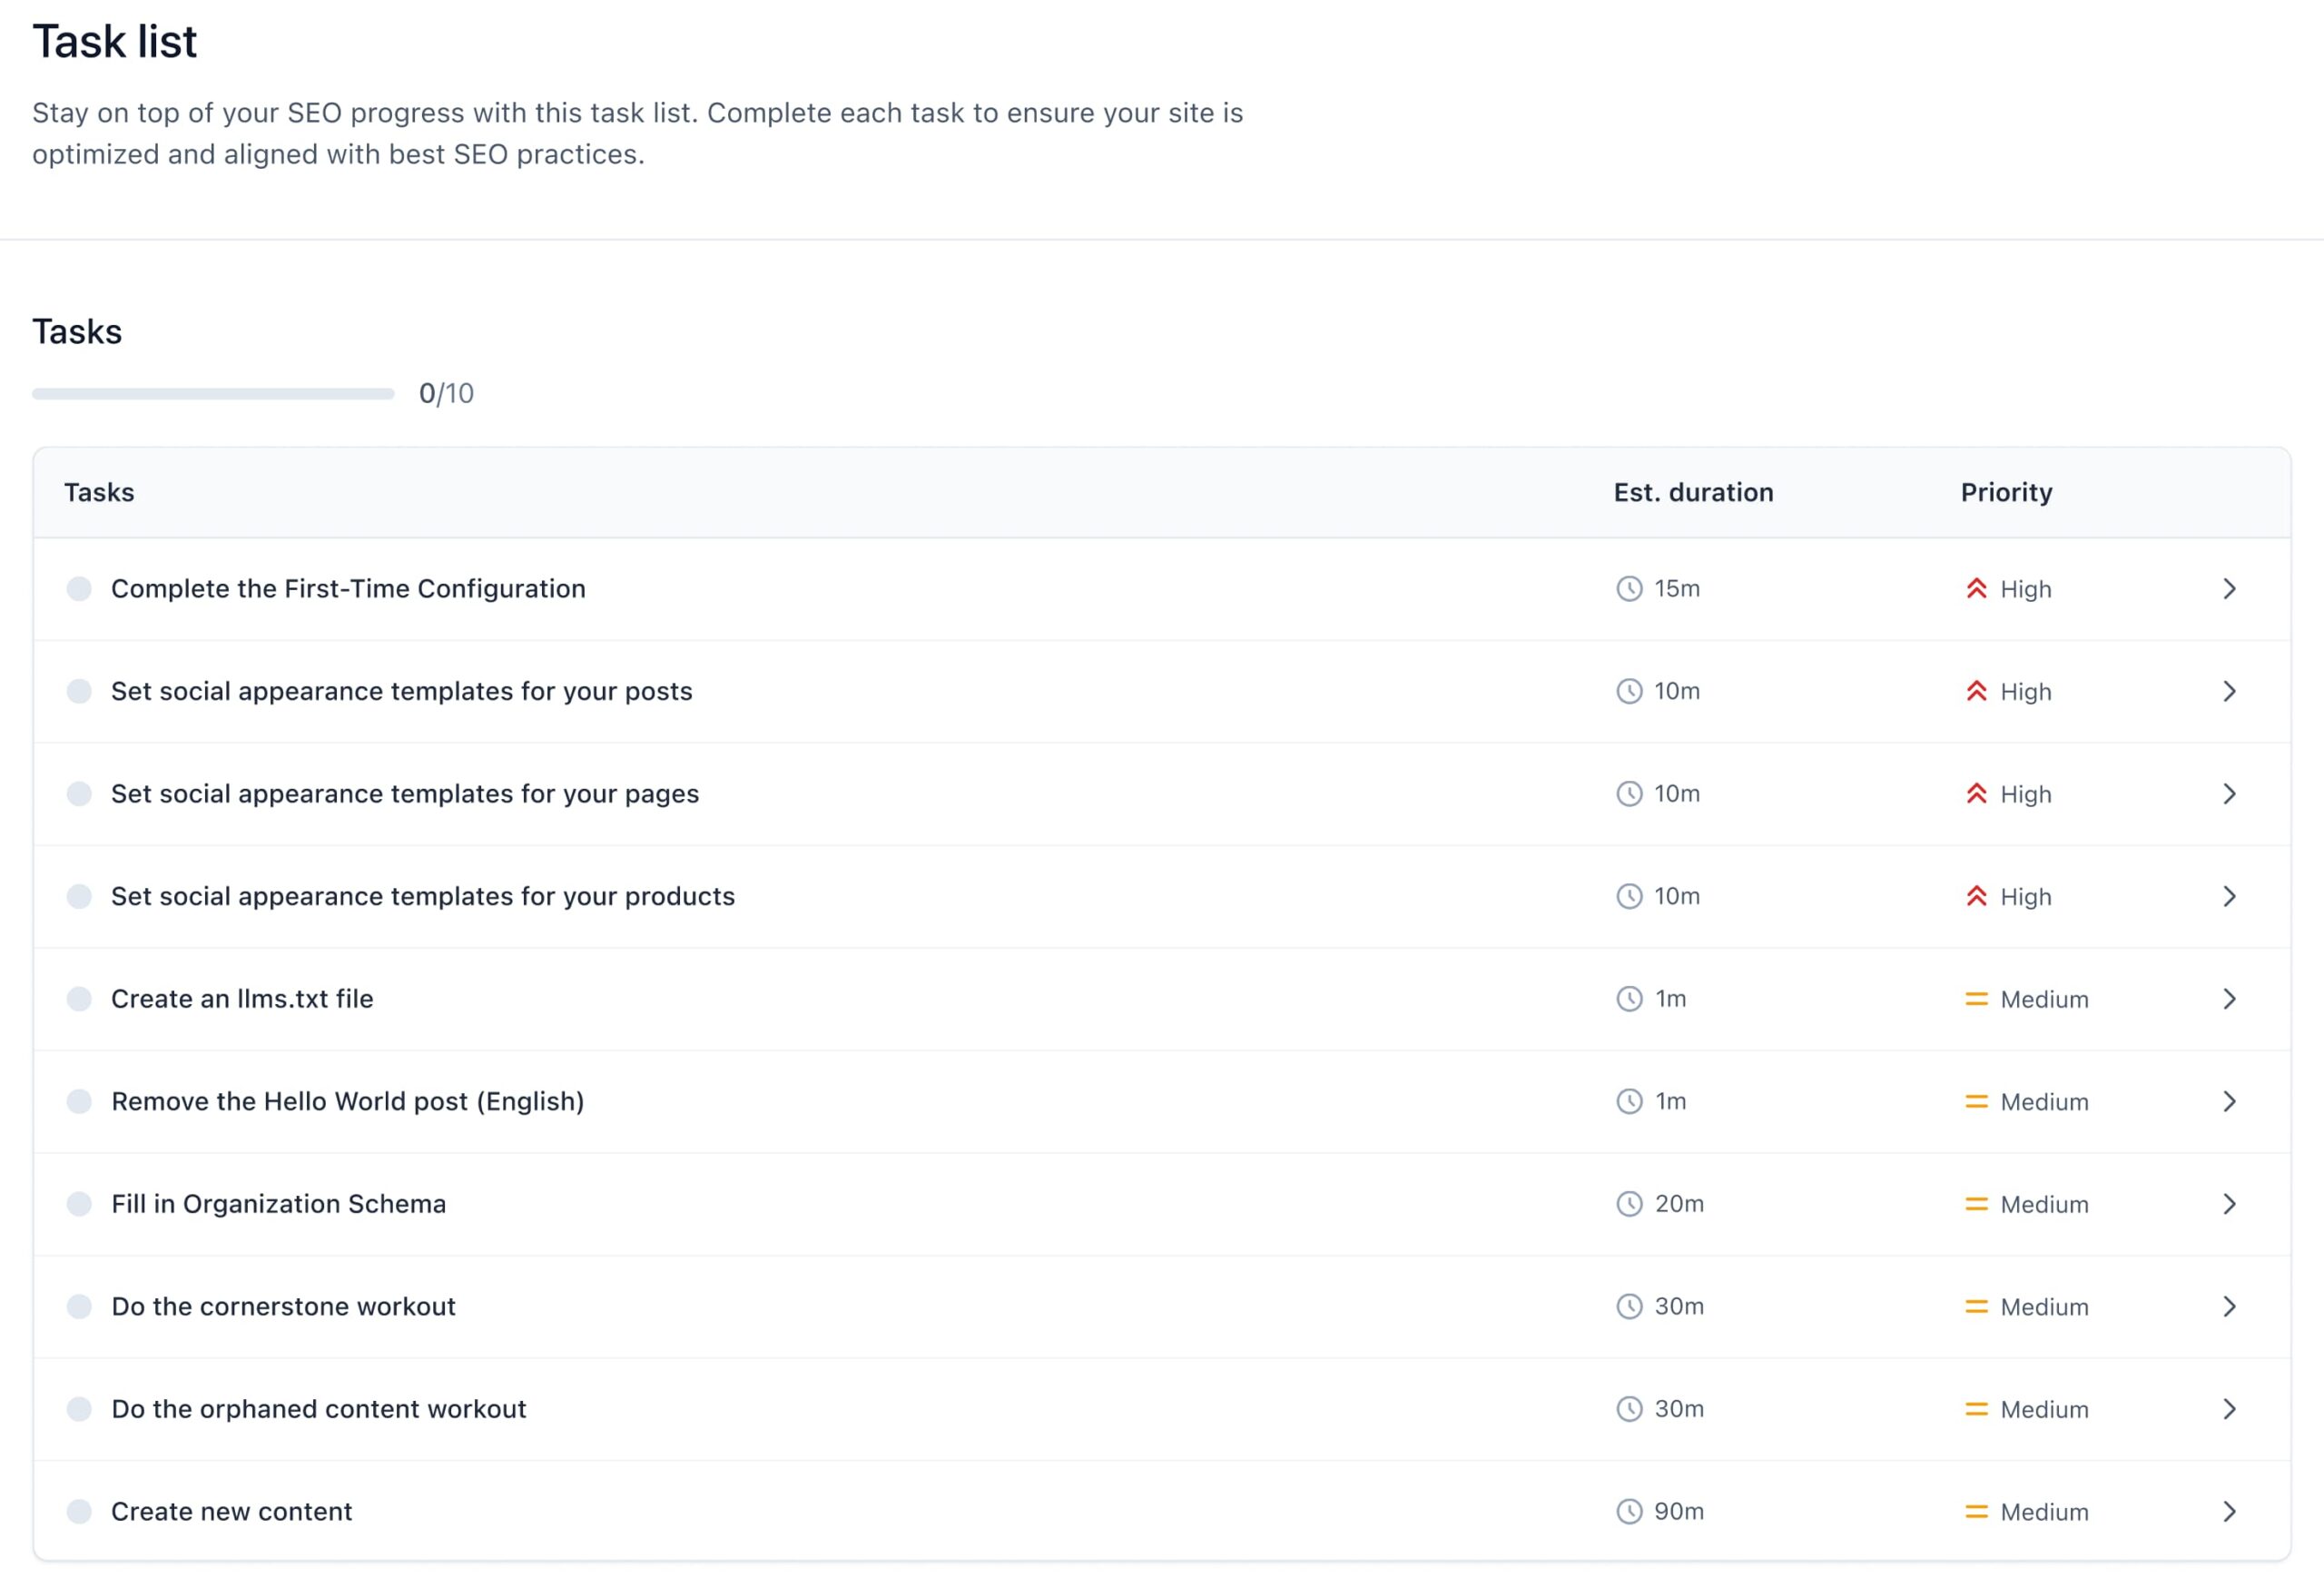Mark Complete the First-Time Configuration as done
Image resolution: width=2324 pixels, height=1587 pixels.
(79, 589)
